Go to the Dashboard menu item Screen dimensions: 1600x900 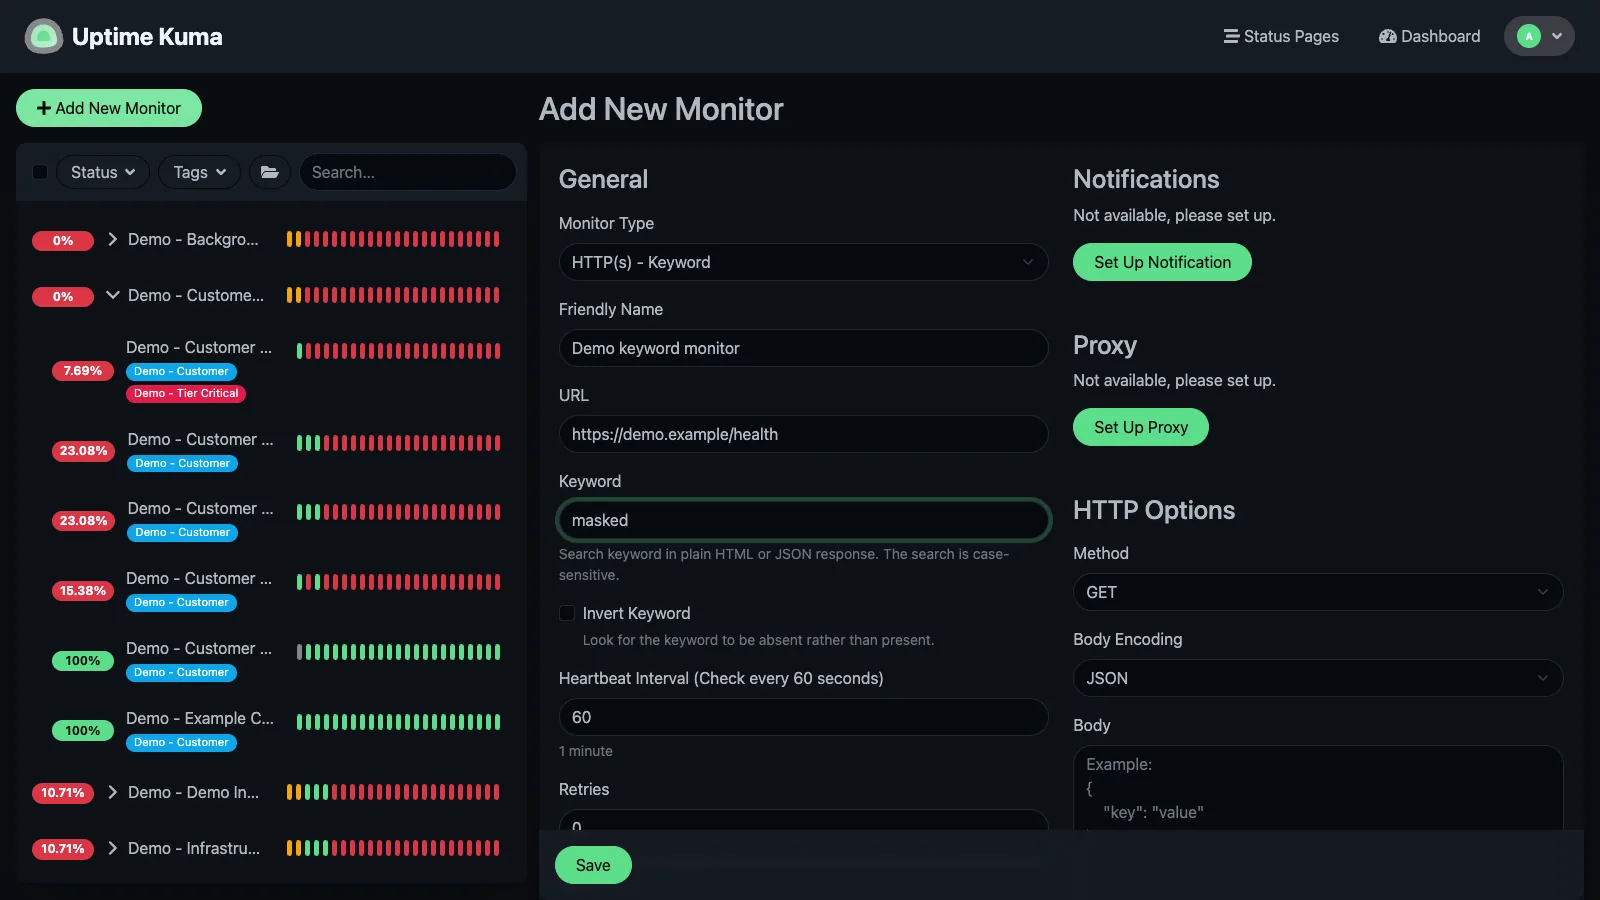(1429, 36)
